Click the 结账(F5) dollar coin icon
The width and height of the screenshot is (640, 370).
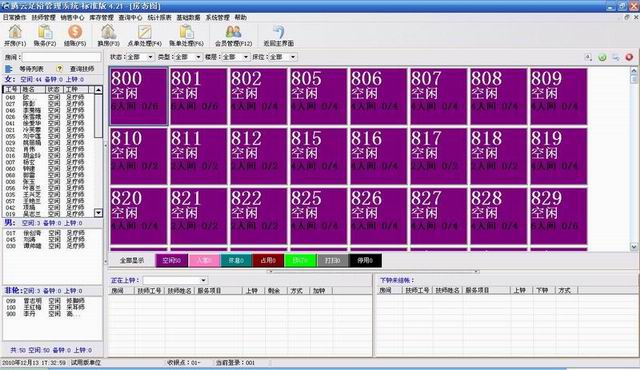75,32
